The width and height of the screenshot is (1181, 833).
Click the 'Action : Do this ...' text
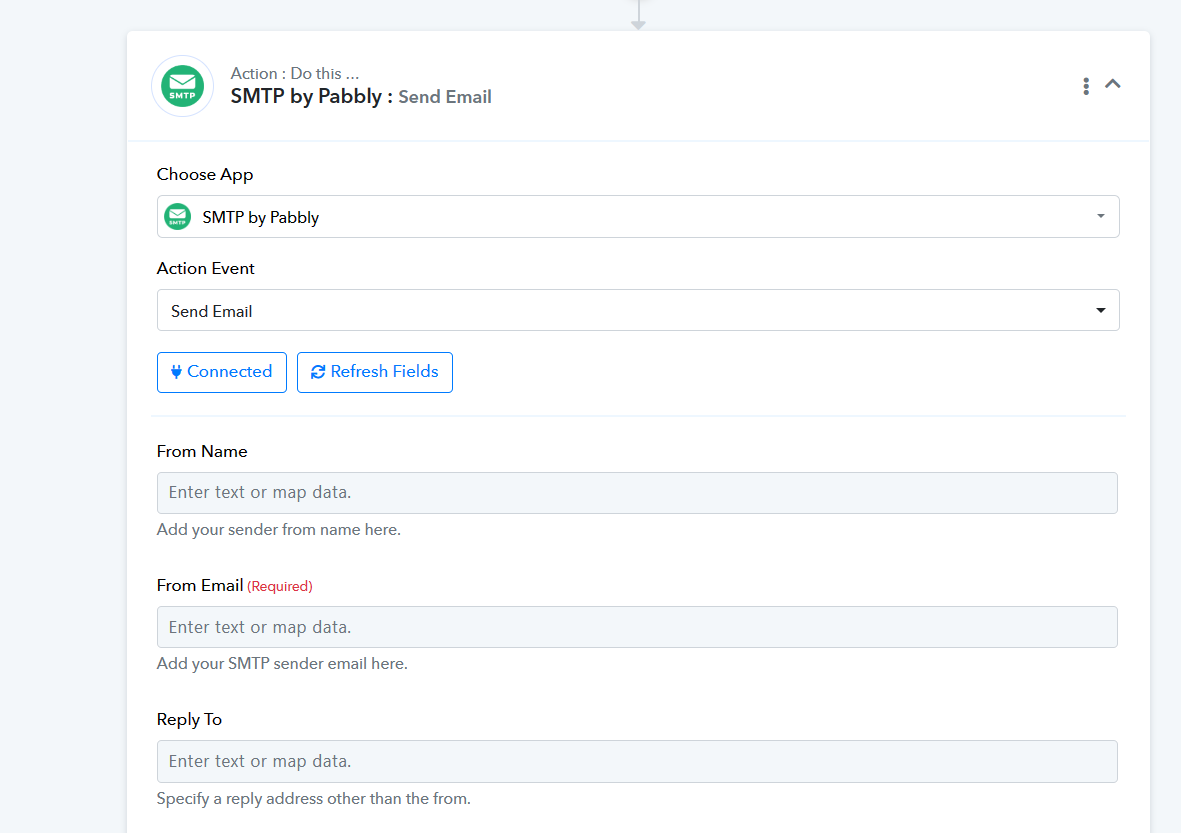[x=294, y=73]
